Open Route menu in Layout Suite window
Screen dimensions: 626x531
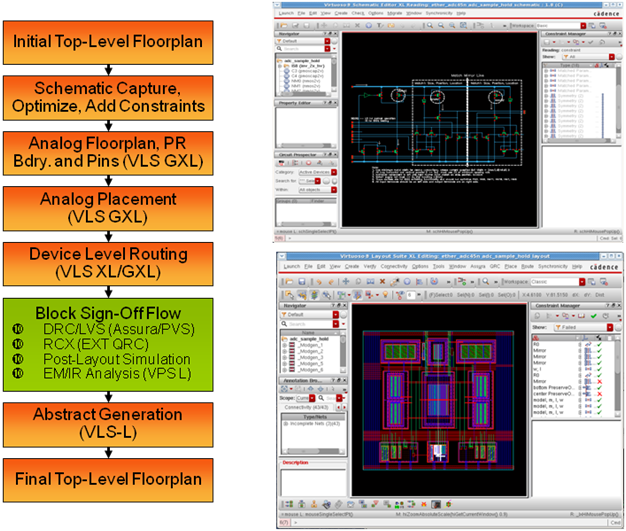point(527,266)
